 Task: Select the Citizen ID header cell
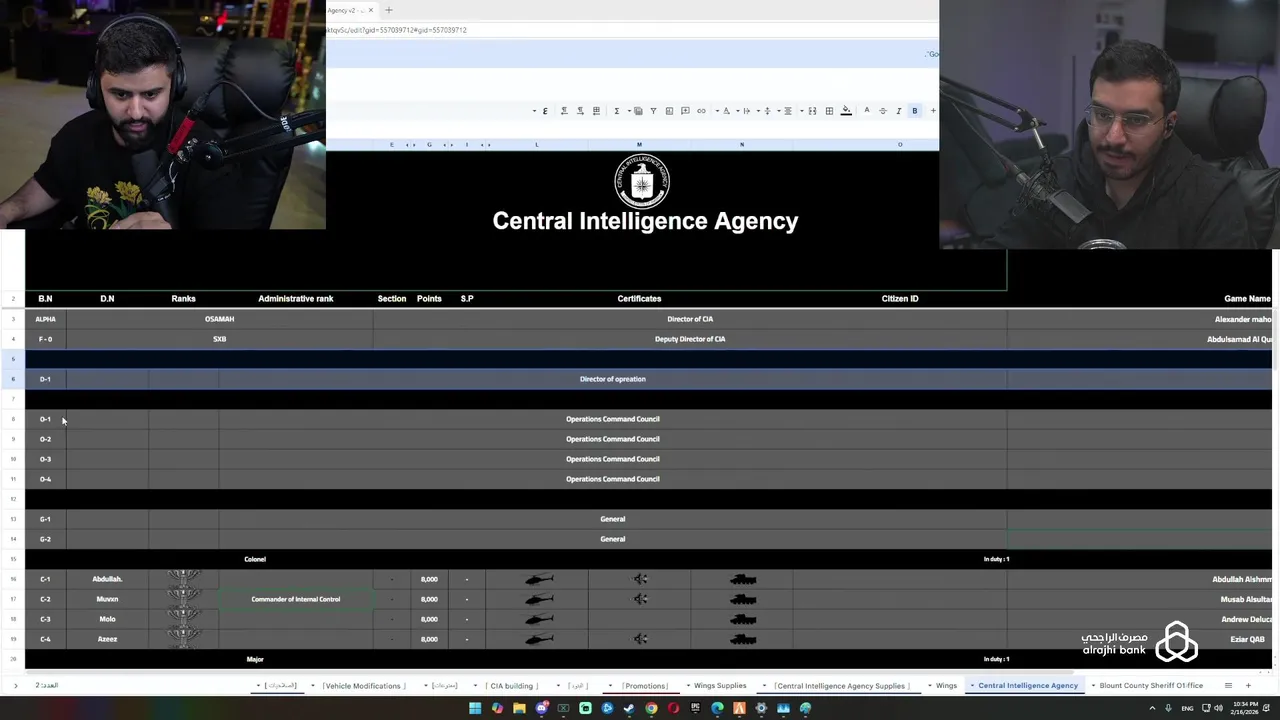[x=900, y=299]
